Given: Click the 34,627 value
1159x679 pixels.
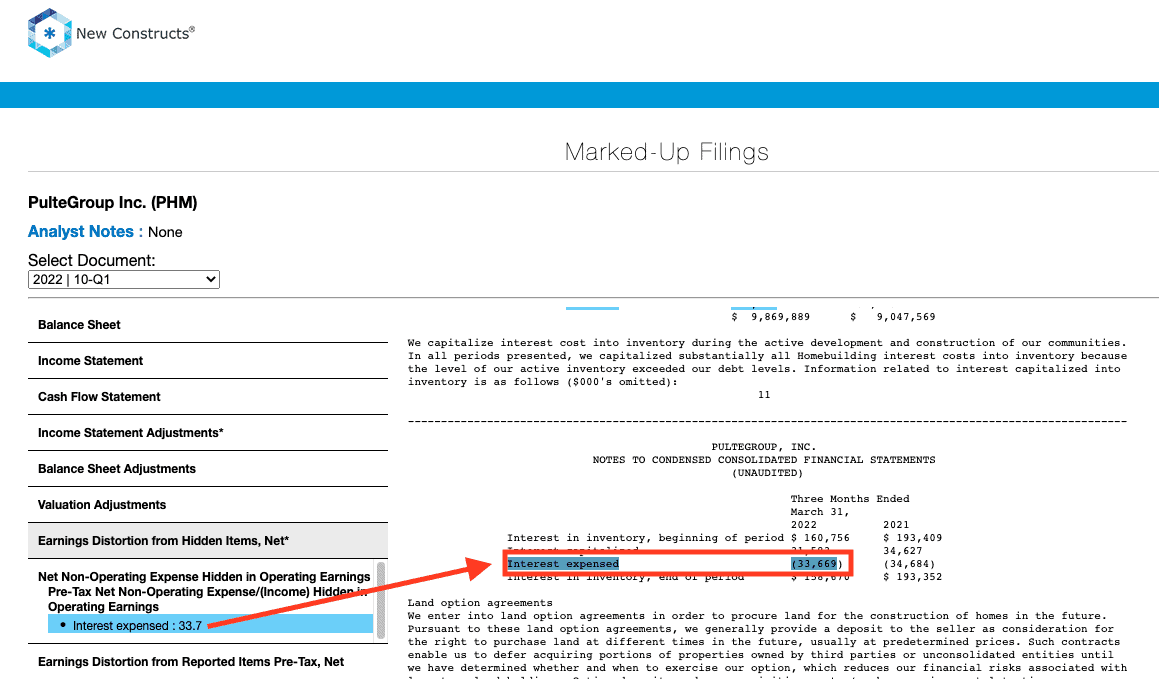Looking at the screenshot, I should (903, 551).
